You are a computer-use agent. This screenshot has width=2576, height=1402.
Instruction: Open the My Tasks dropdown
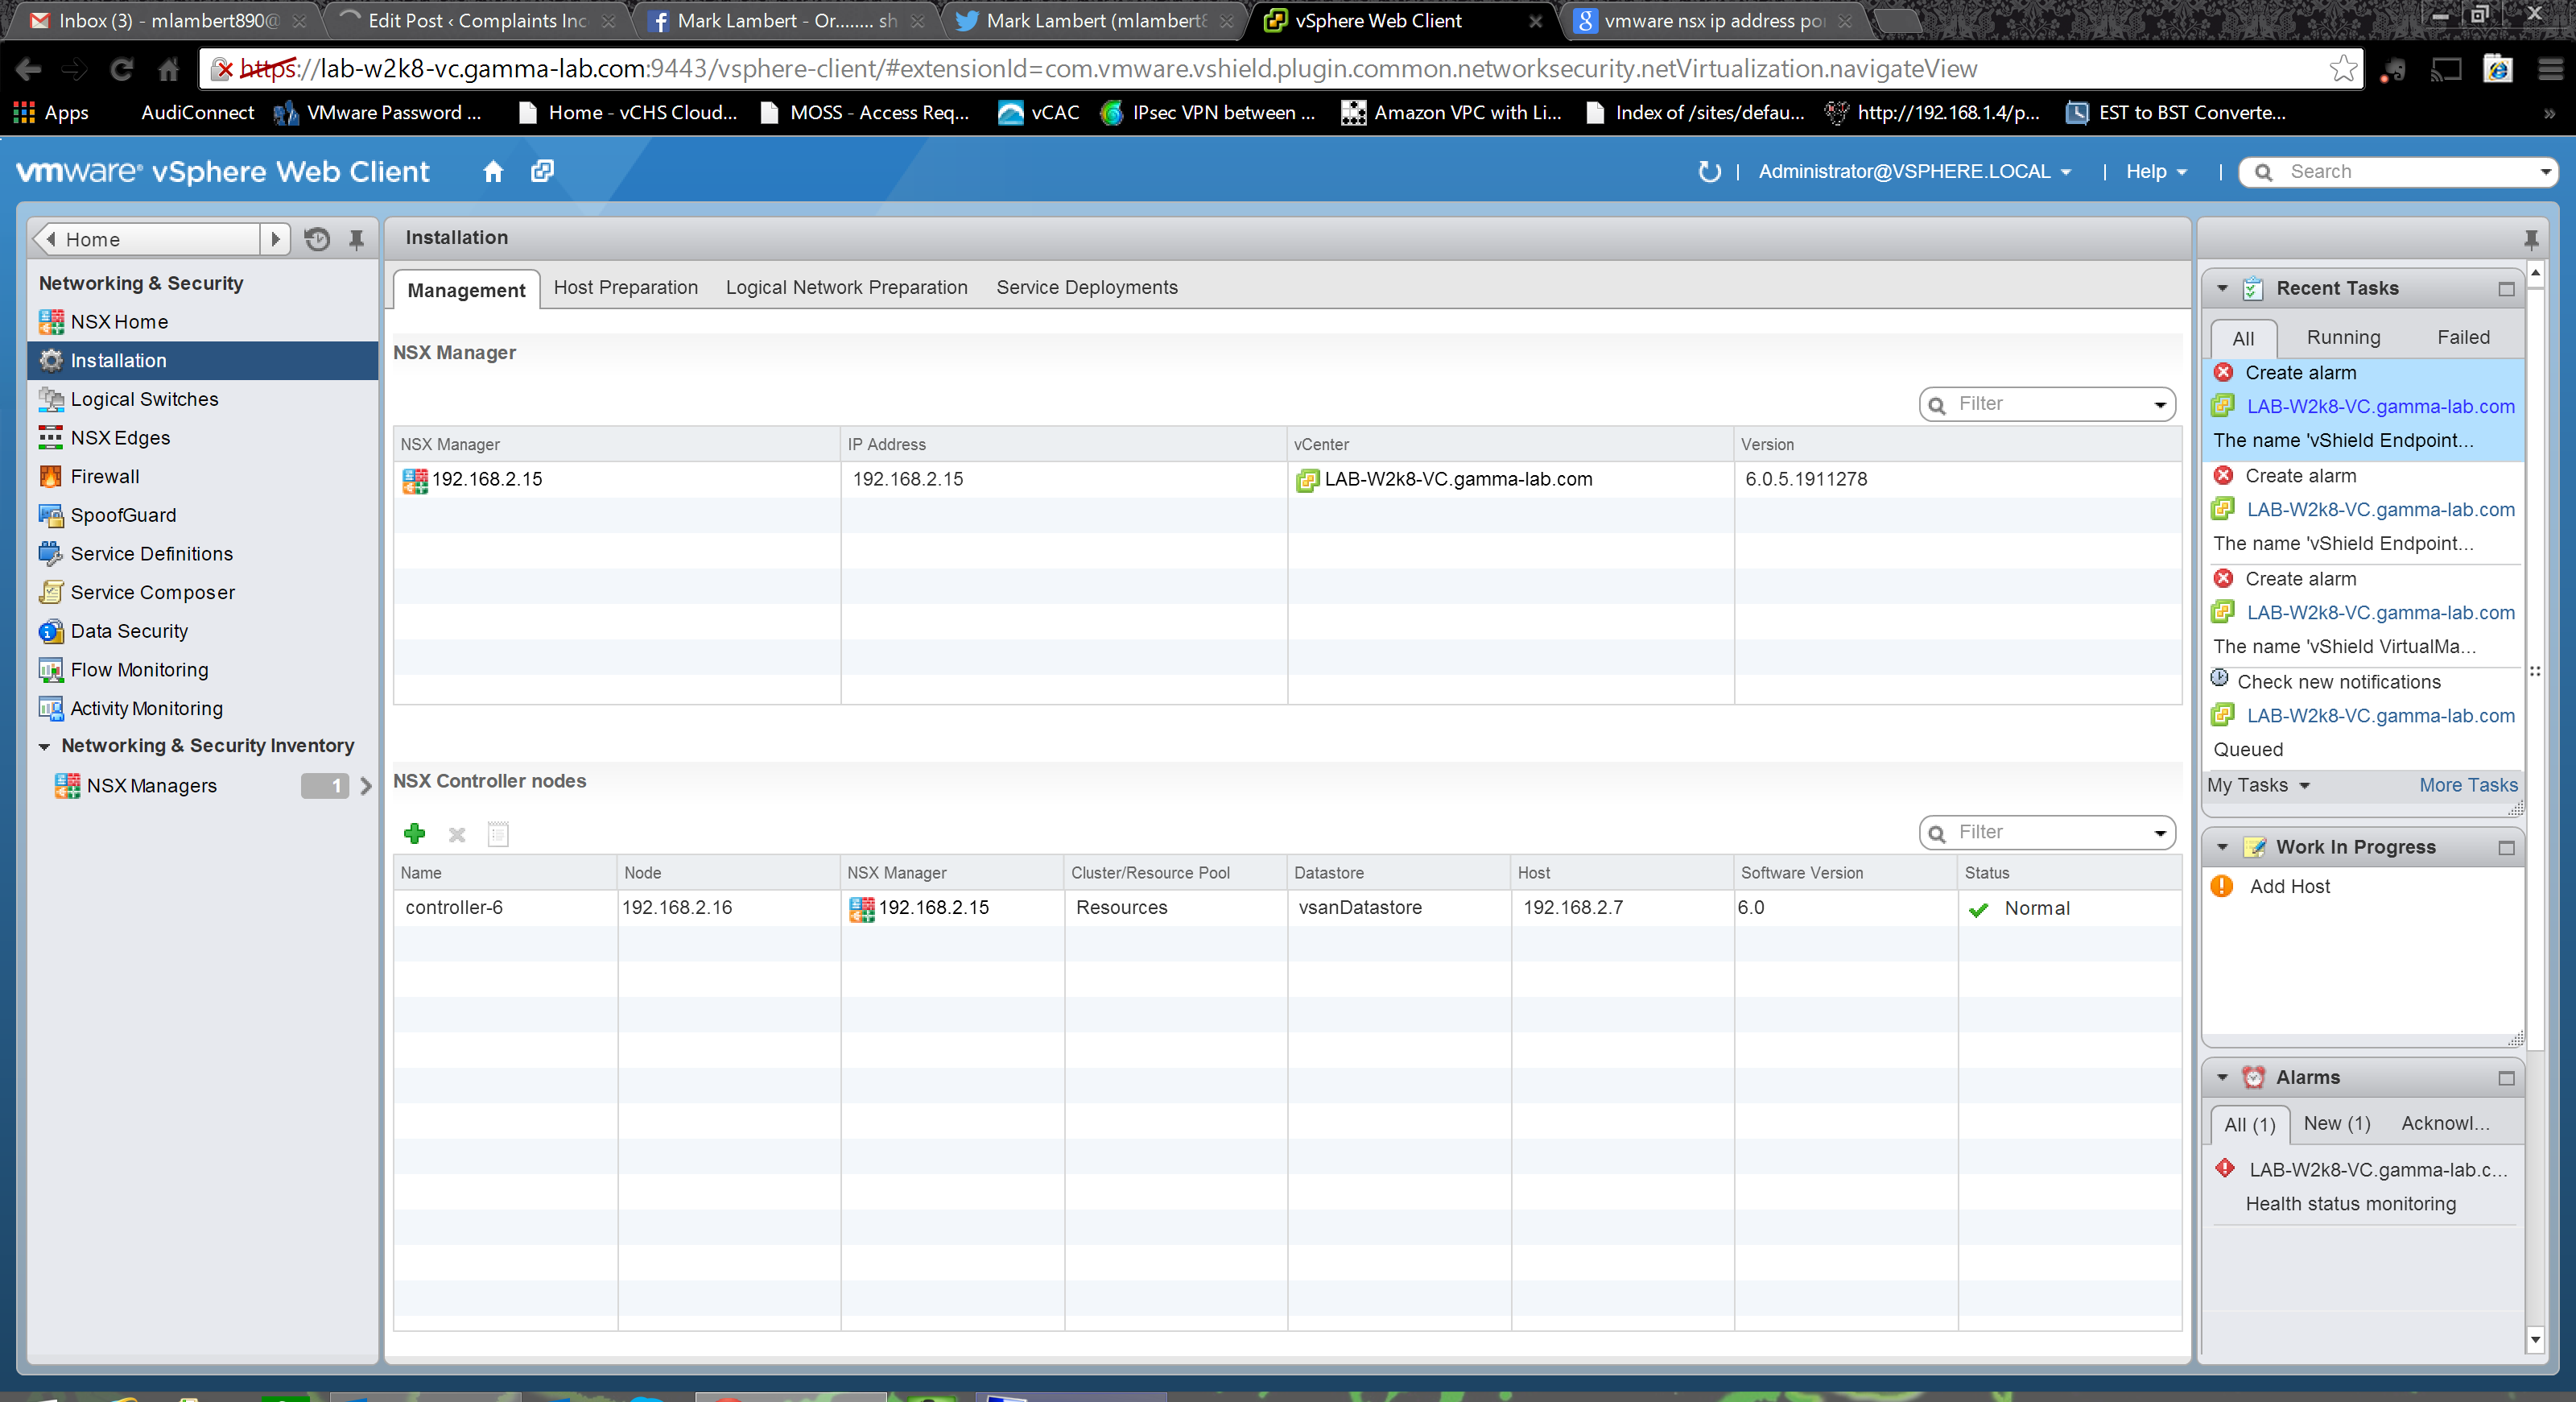[x=2258, y=785]
